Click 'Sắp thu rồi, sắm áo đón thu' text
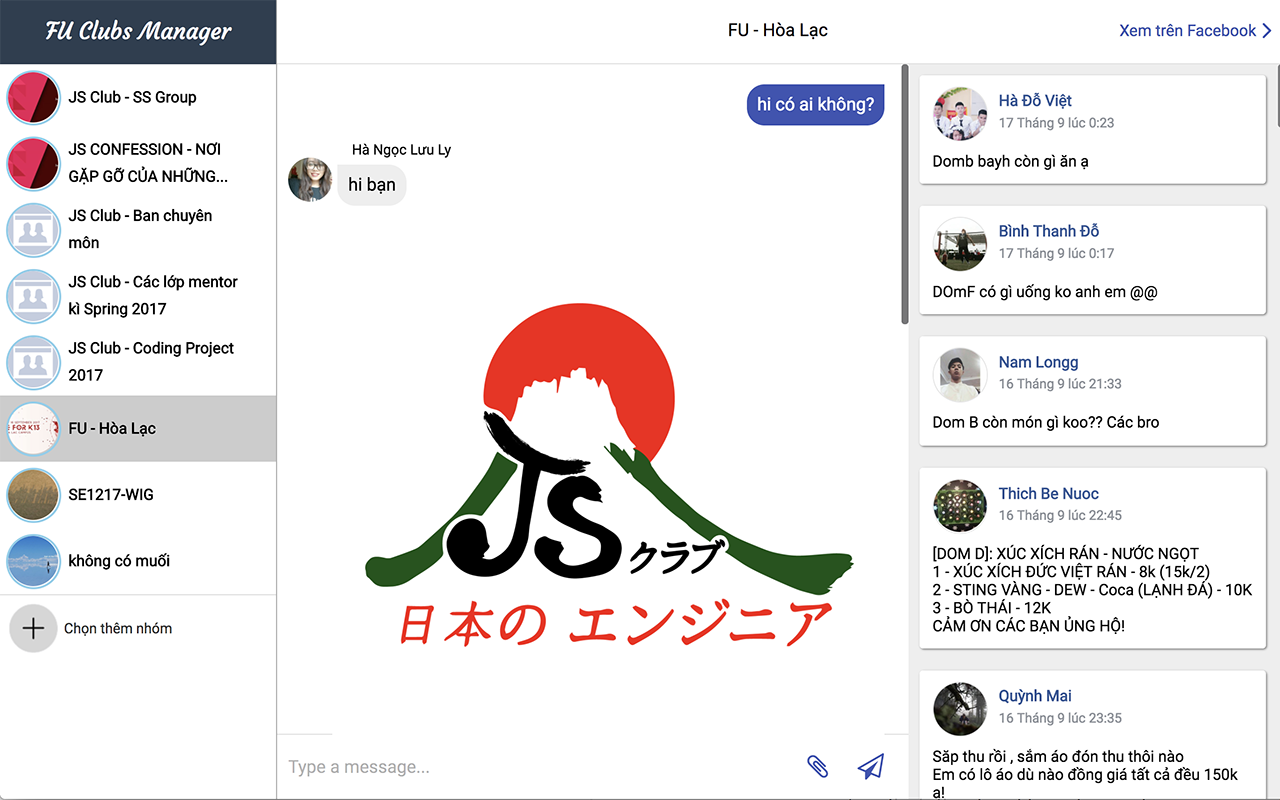Image resolution: width=1280 pixels, height=800 pixels. tap(1058, 757)
